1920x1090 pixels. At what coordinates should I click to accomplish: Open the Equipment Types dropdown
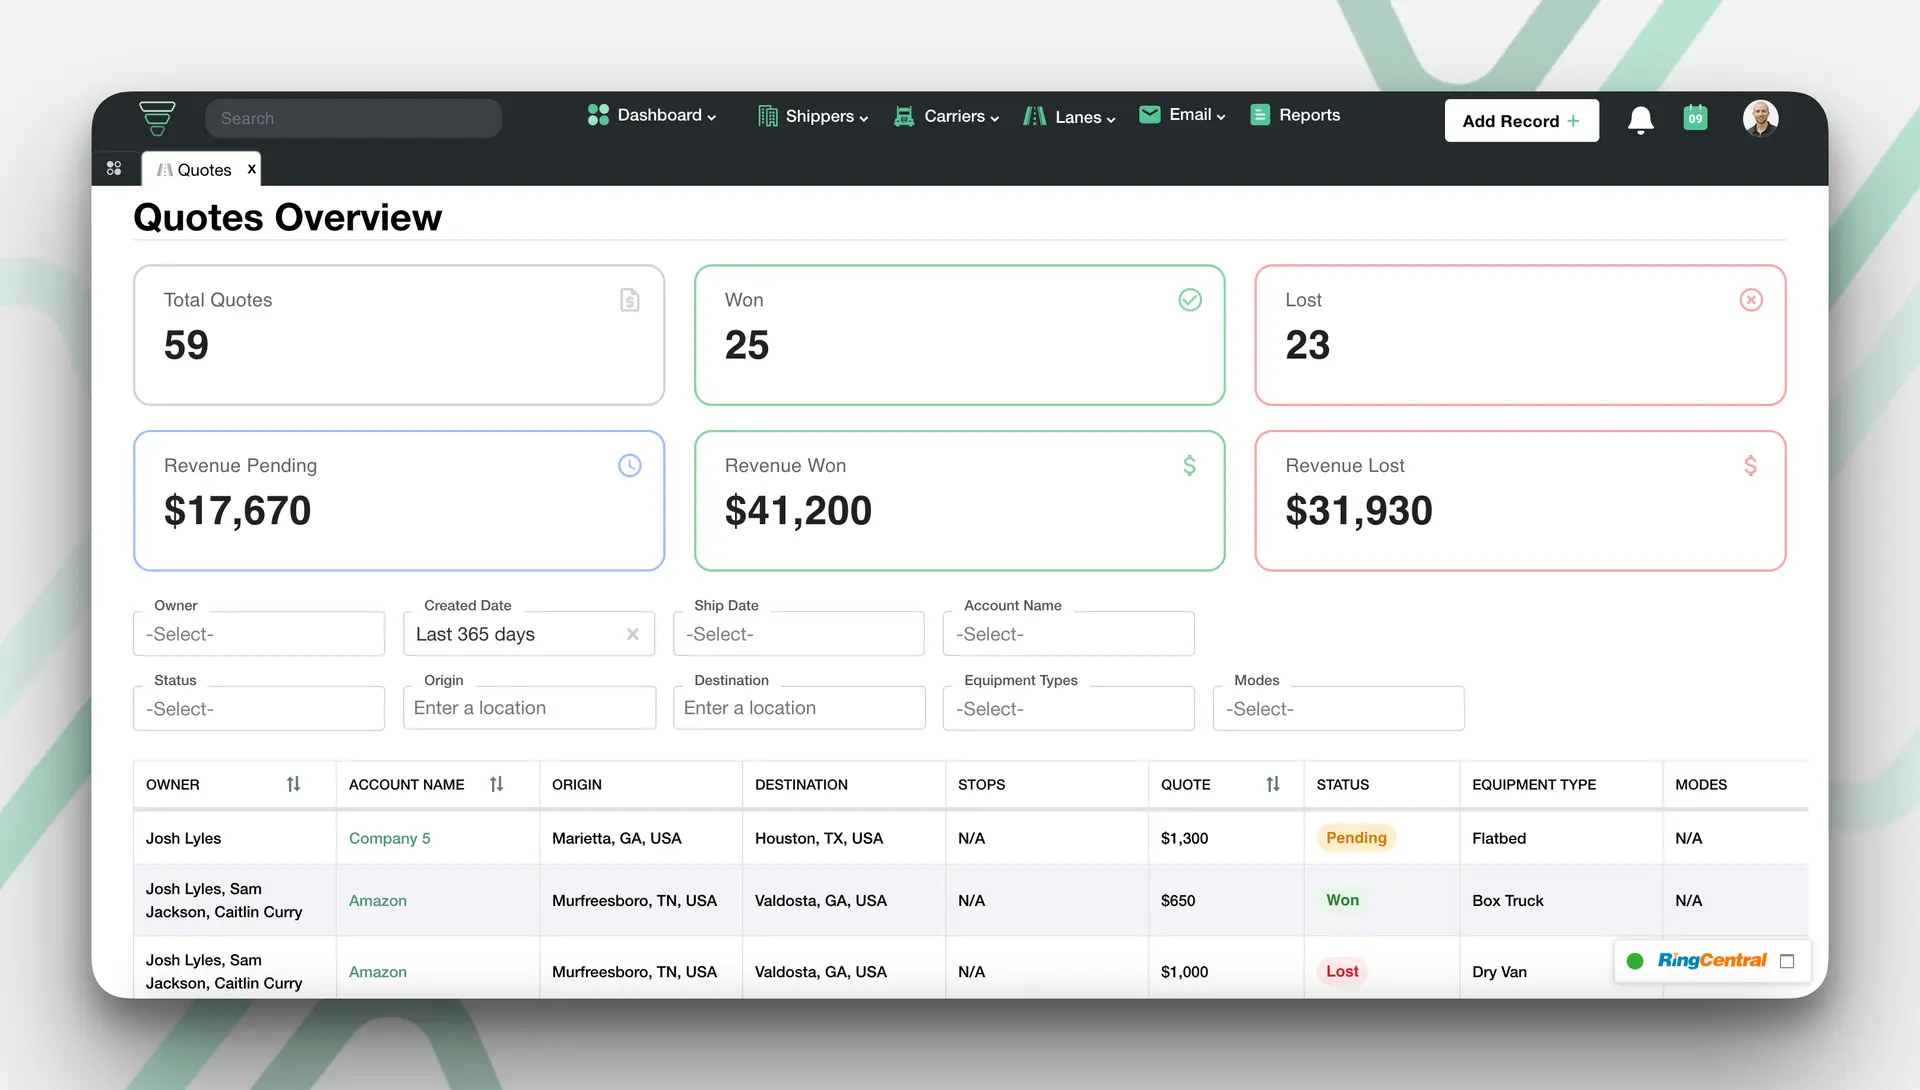[1068, 708]
